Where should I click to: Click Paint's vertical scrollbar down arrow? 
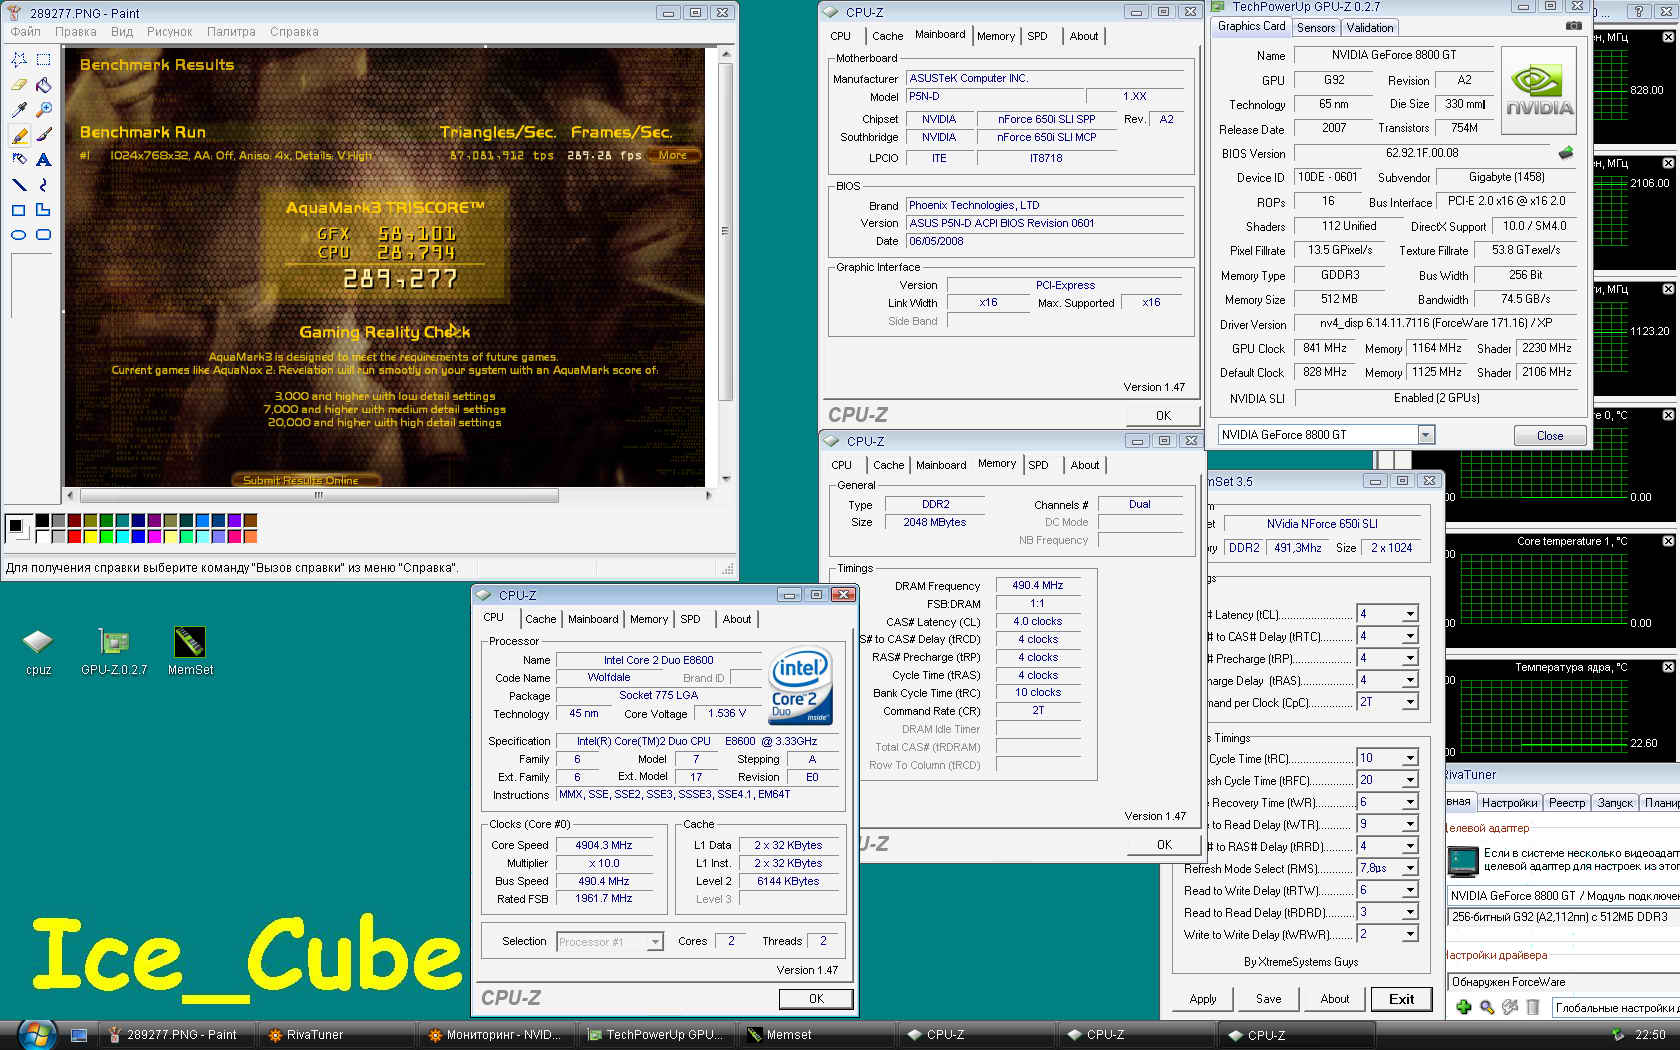click(x=727, y=478)
